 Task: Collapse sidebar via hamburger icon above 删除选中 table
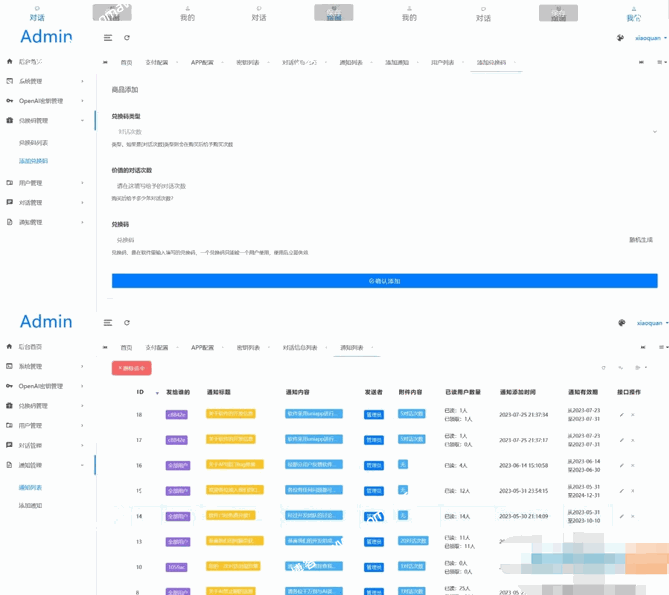pos(108,323)
